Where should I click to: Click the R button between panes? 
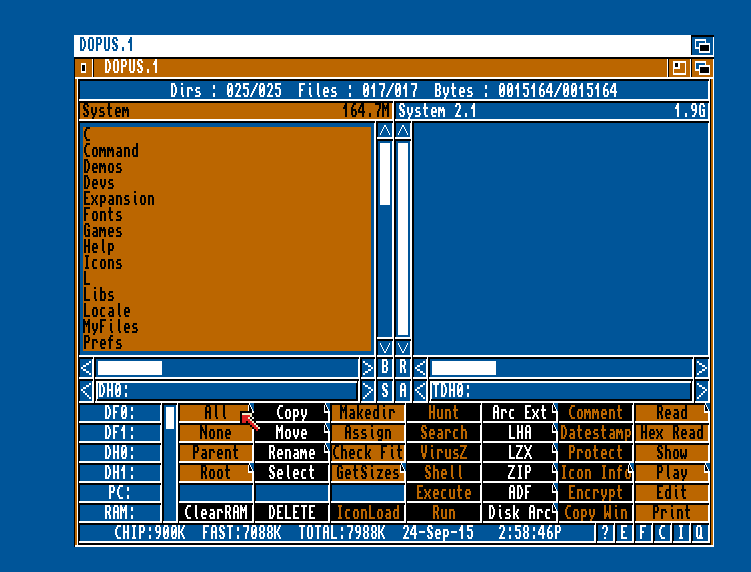(403, 367)
